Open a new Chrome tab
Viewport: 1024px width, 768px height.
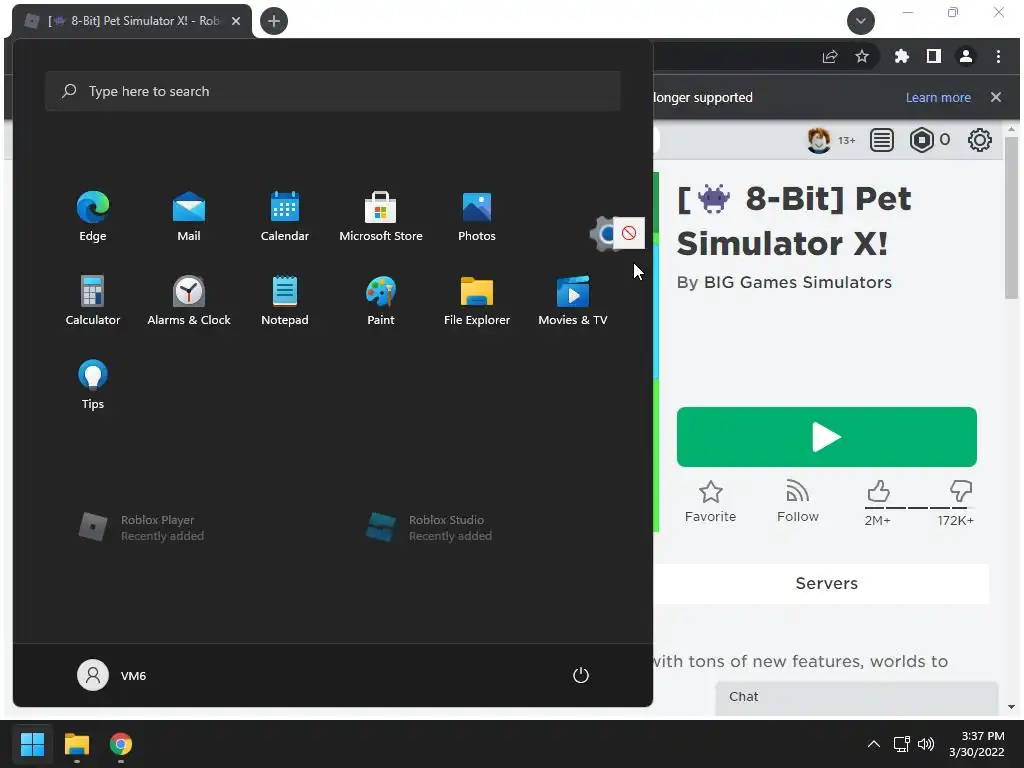coord(274,21)
